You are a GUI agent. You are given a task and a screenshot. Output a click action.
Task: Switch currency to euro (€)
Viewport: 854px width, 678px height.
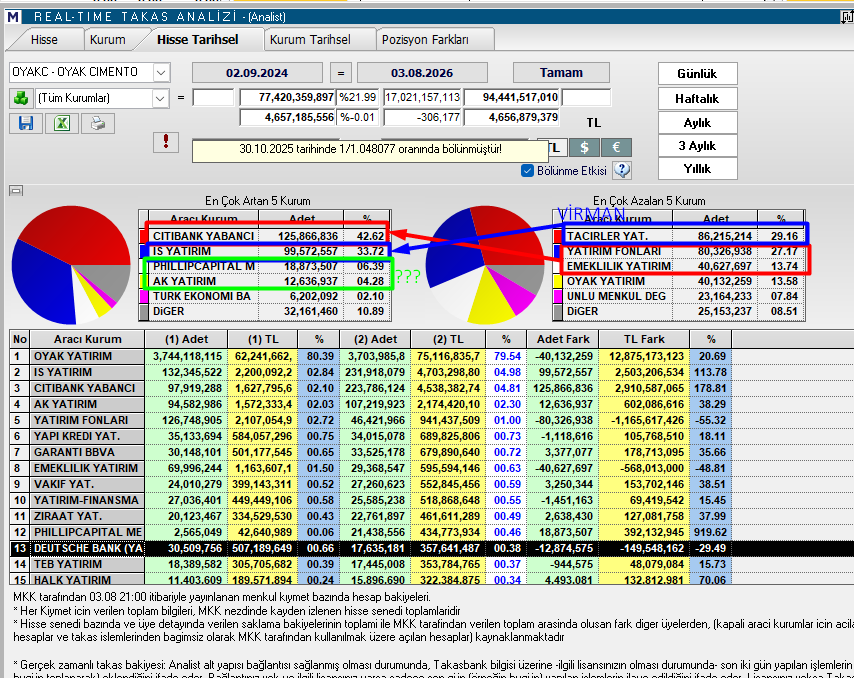click(617, 147)
